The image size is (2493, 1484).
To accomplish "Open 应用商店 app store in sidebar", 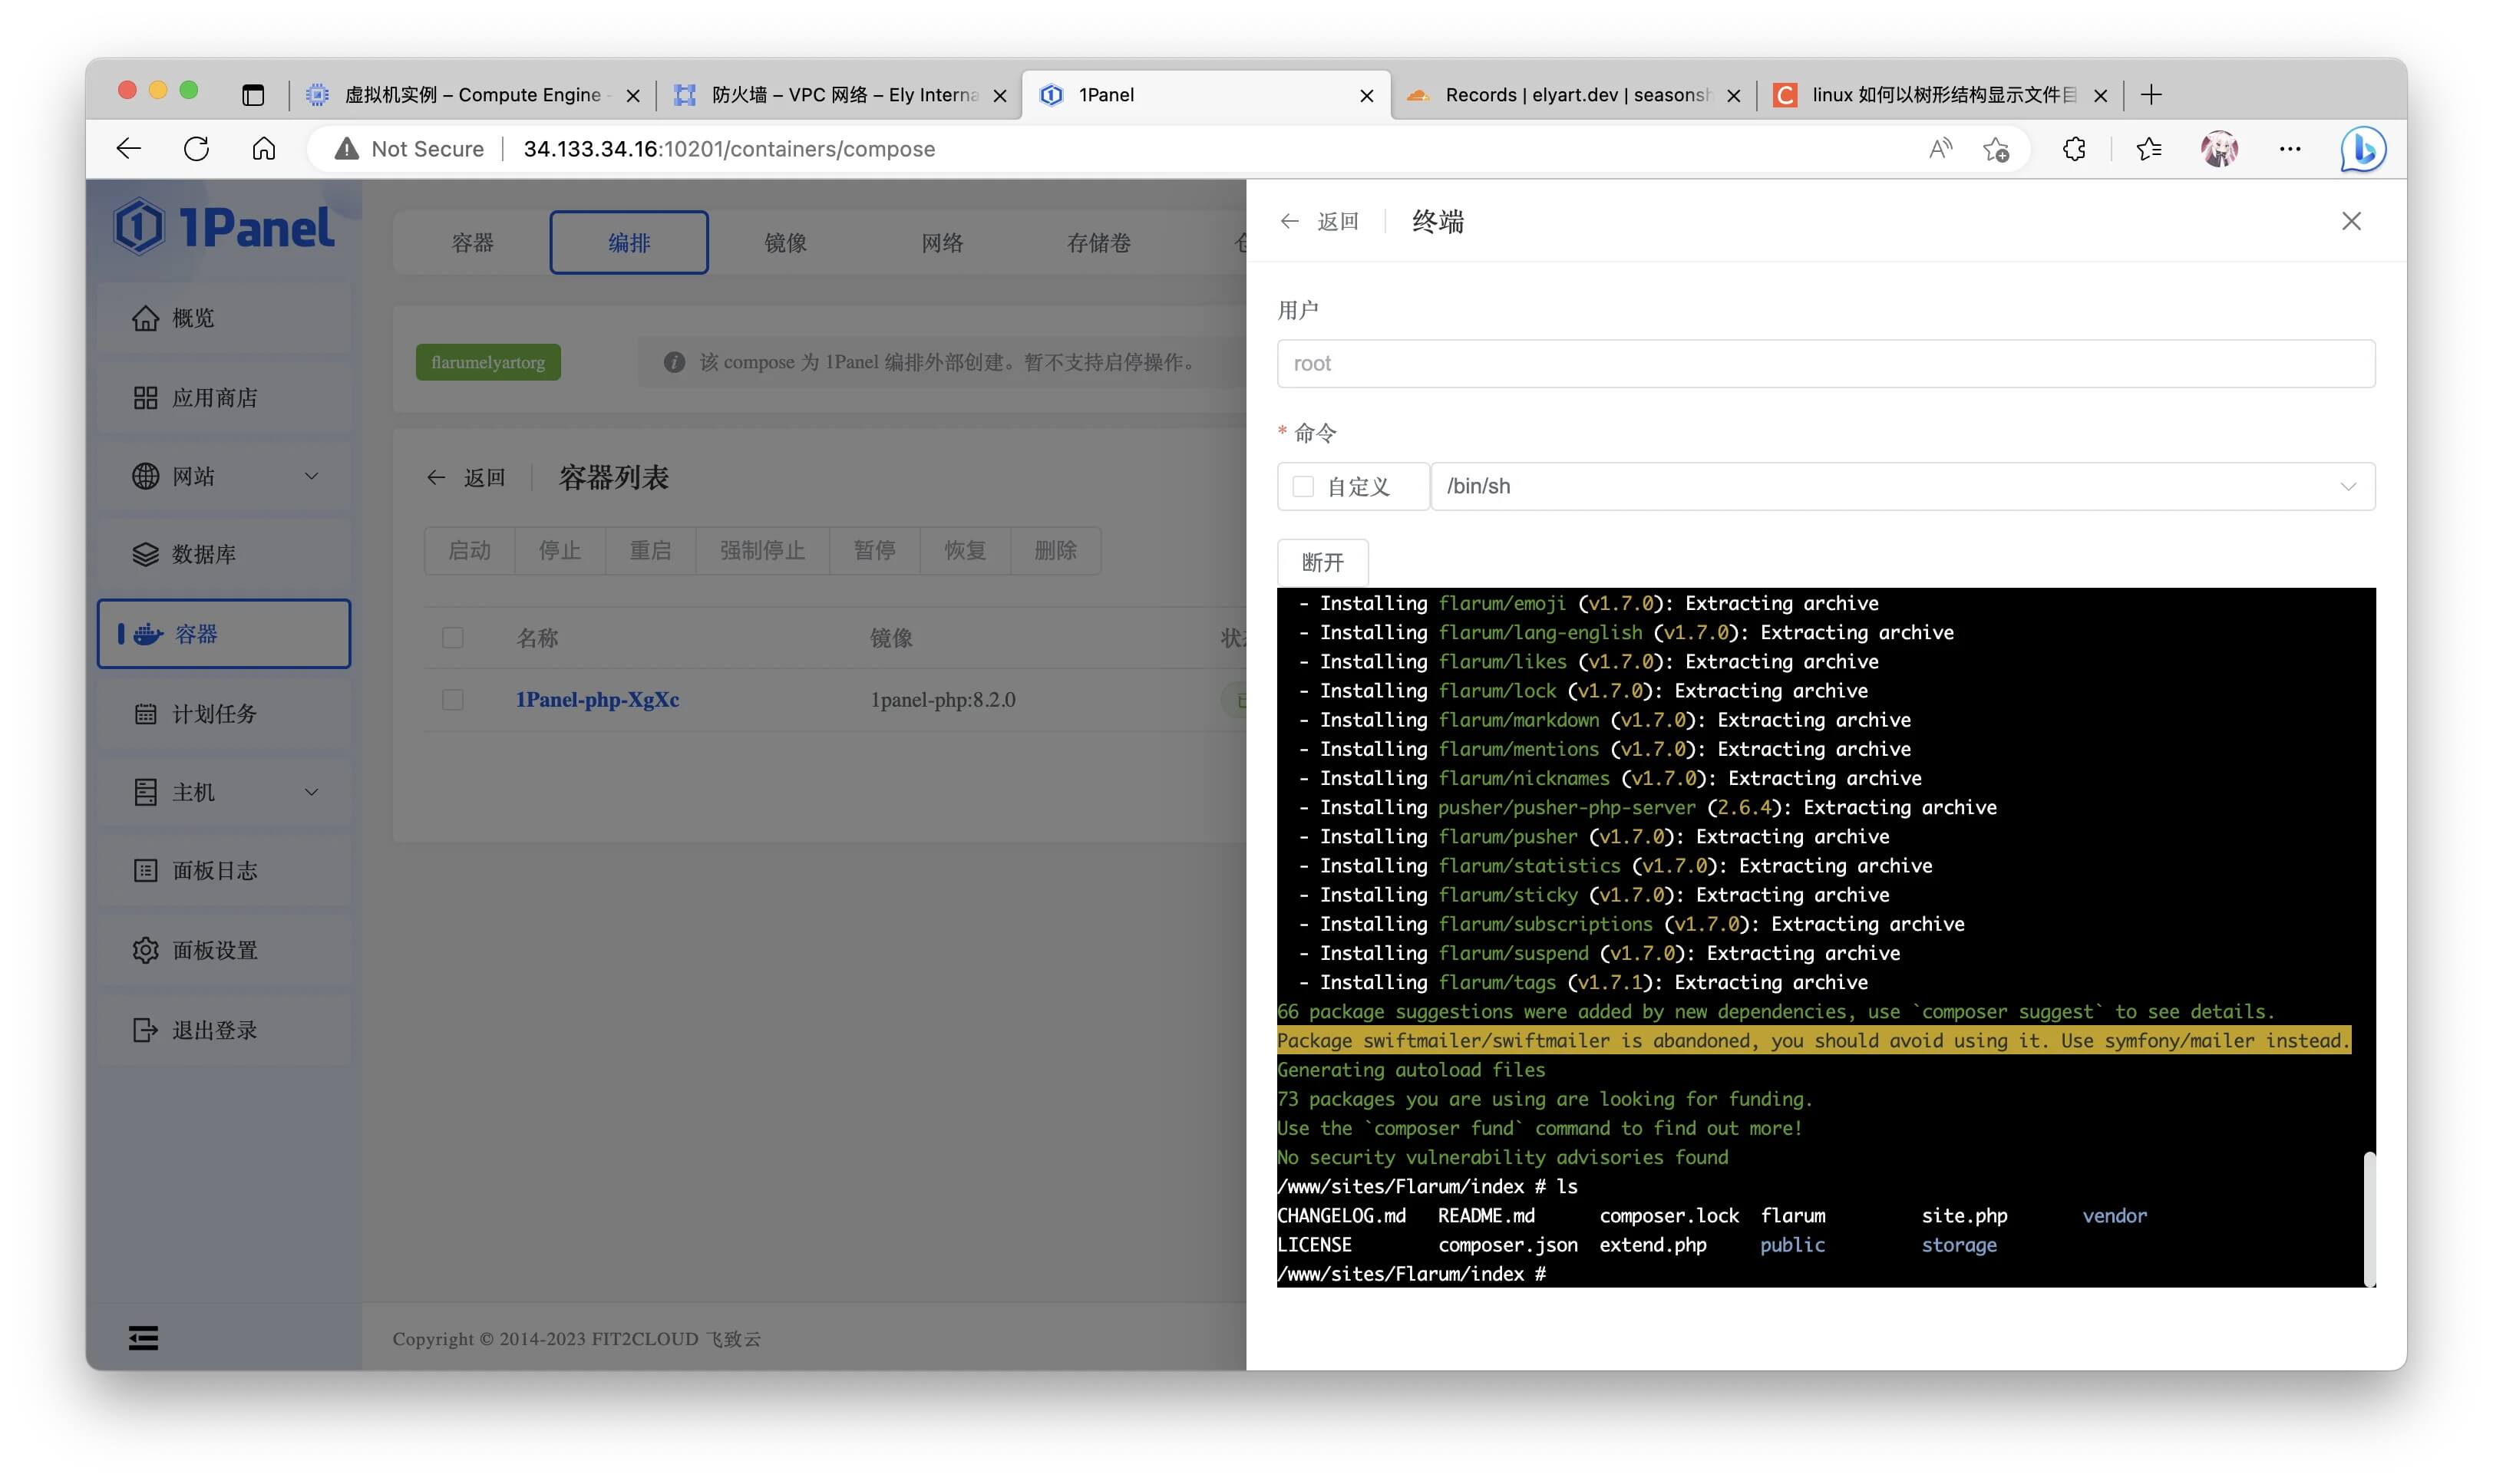I will tap(224, 398).
